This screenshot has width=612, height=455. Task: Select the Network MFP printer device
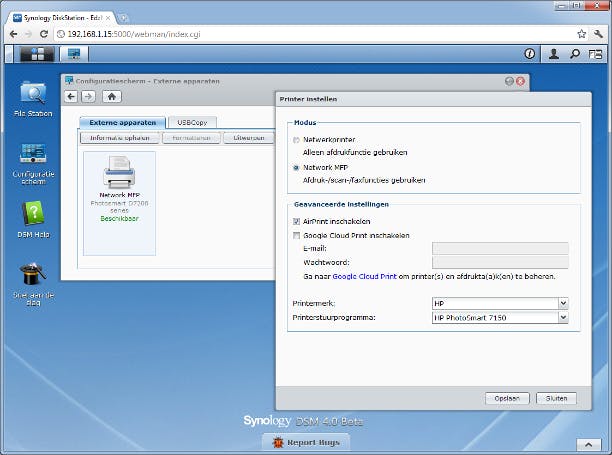click(x=119, y=203)
